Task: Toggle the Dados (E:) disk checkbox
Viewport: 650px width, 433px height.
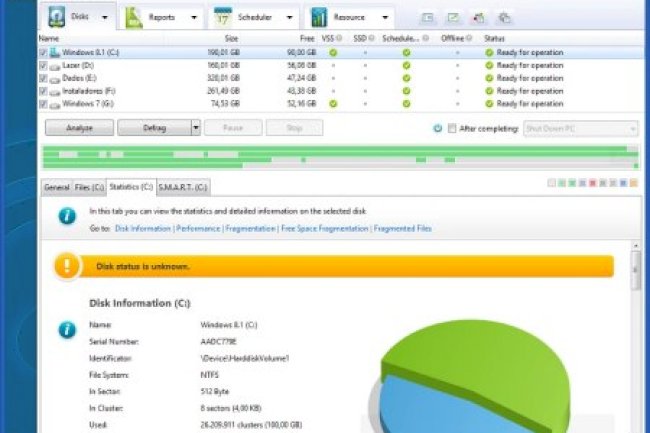Action: point(42,77)
